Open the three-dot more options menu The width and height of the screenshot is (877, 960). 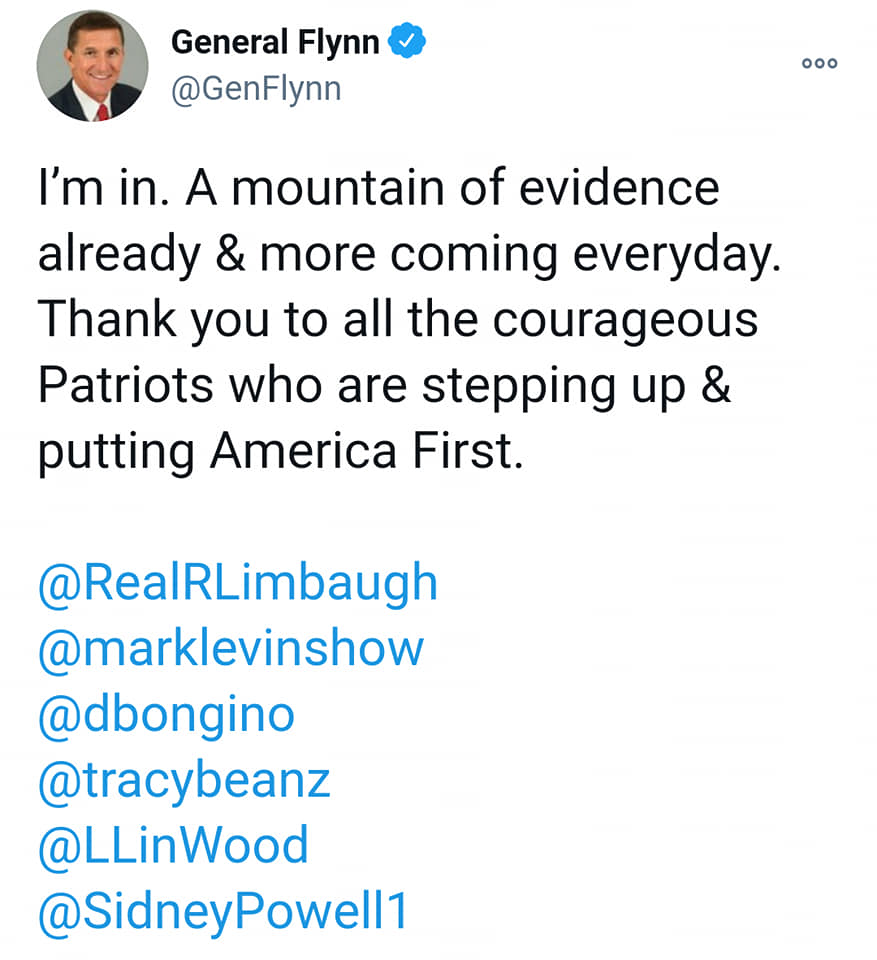click(820, 63)
